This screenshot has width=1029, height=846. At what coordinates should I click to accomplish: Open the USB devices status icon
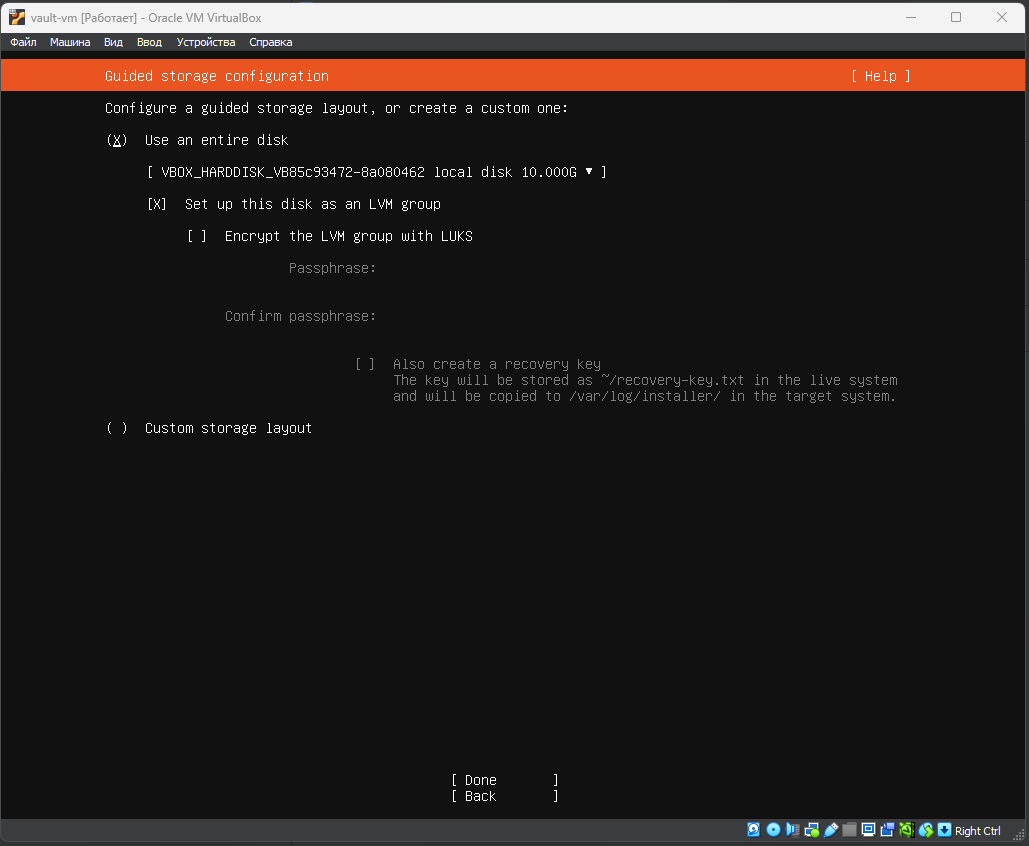click(x=831, y=830)
